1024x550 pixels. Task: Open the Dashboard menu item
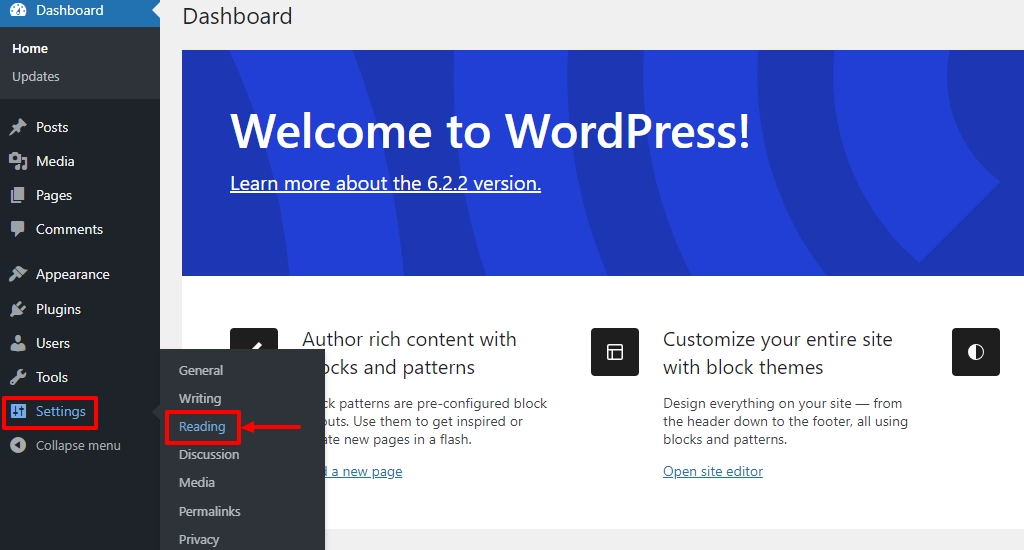80,11
